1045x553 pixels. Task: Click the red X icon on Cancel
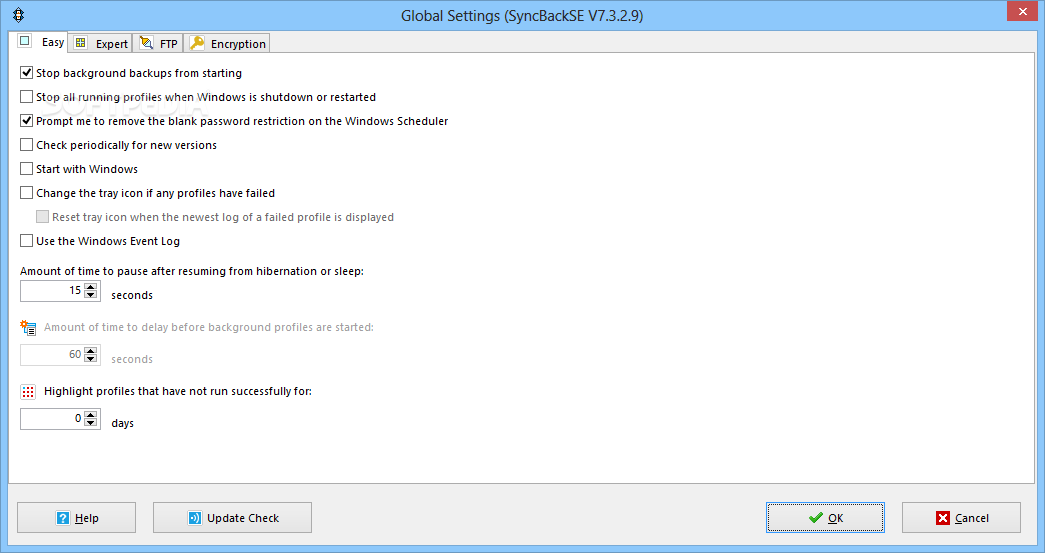pyautogui.click(x=942, y=518)
